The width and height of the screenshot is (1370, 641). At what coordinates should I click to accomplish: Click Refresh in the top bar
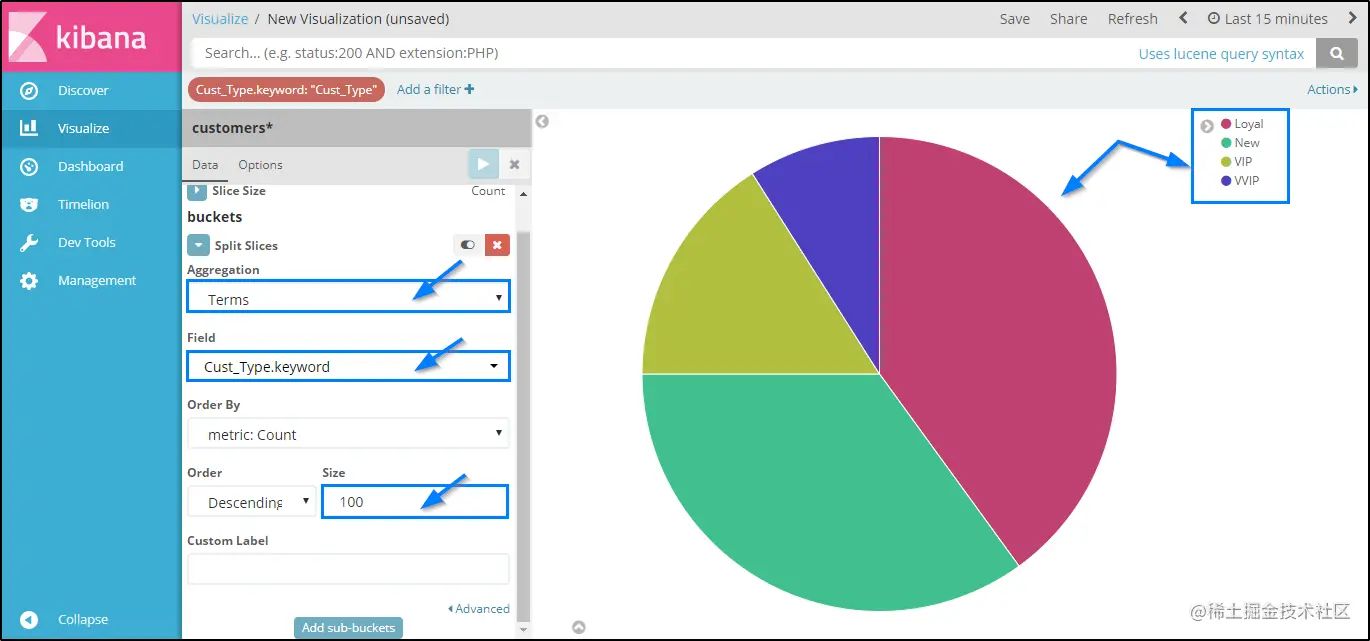(1132, 18)
